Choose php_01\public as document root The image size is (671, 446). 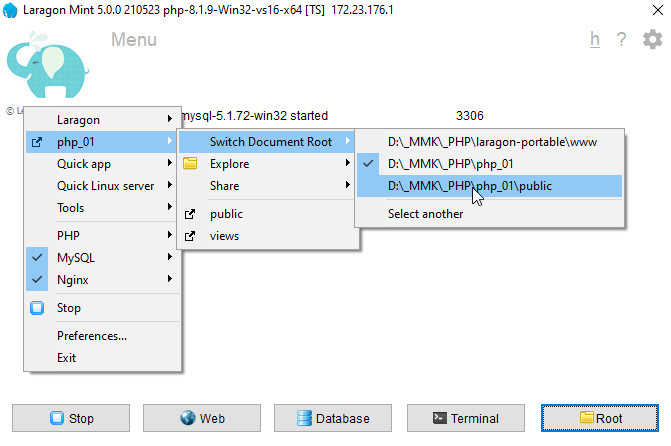[x=469, y=186]
